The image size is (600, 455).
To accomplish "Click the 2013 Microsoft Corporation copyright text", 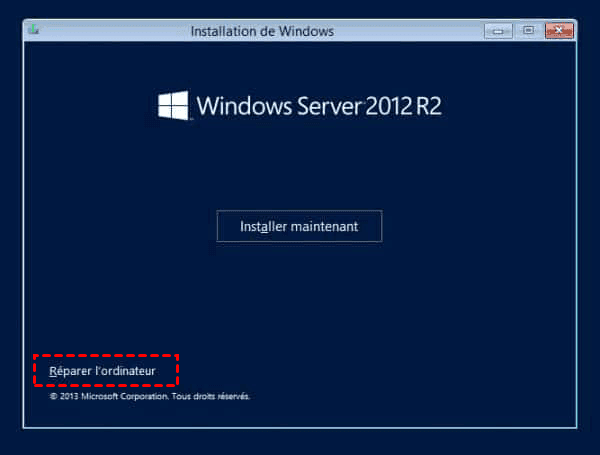I will [x=150, y=396].
